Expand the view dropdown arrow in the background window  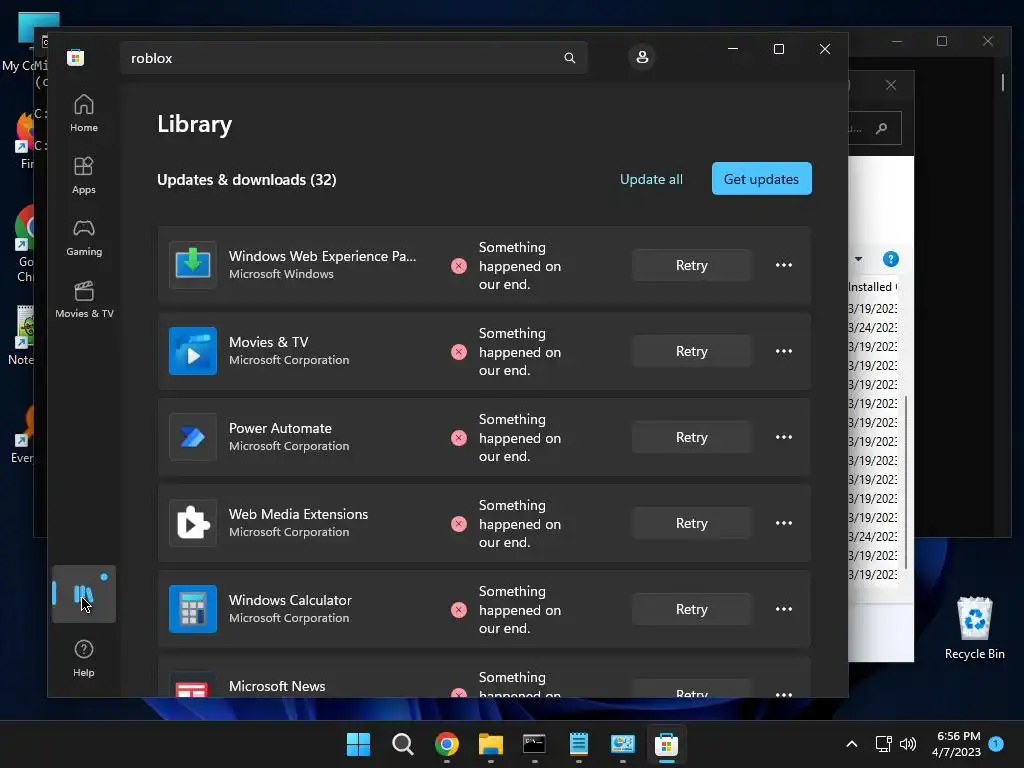[x=859, y=259]
